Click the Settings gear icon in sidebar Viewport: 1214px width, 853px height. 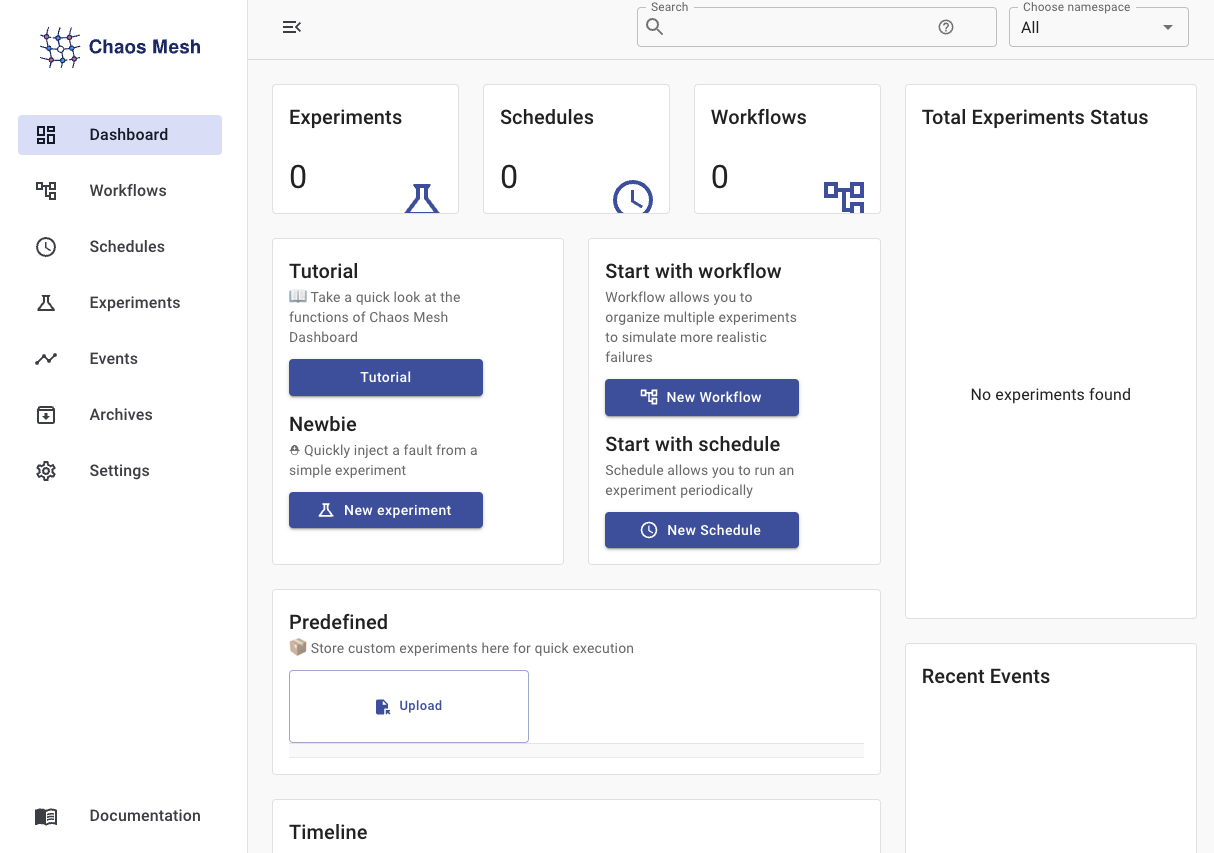point(46,471)
